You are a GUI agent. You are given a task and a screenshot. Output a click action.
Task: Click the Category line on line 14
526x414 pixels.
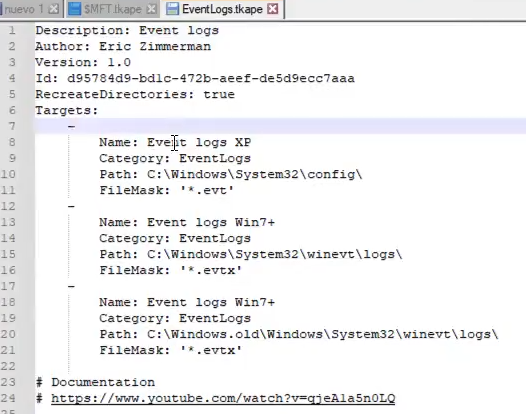pos(175,238)
